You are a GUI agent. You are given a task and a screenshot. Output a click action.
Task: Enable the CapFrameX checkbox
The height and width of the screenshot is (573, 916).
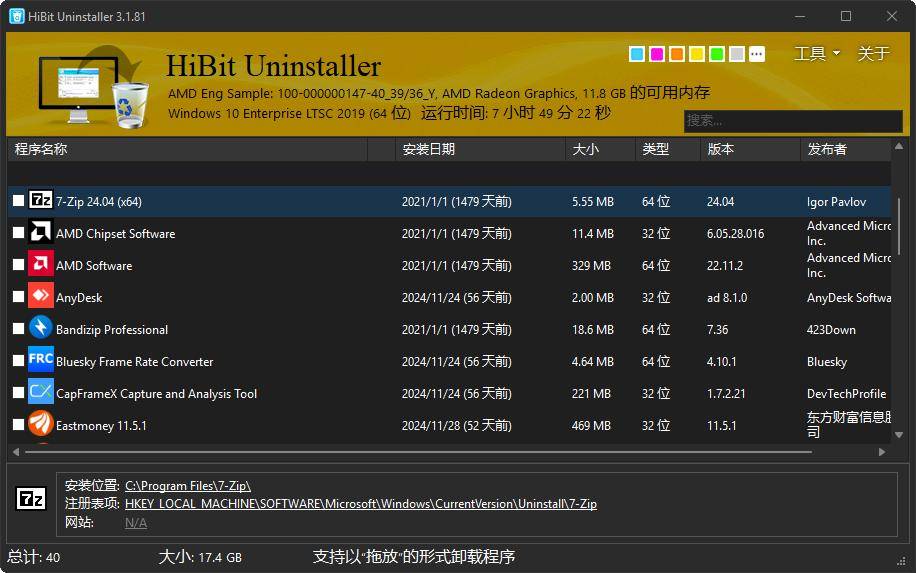(x=18, y=393)
